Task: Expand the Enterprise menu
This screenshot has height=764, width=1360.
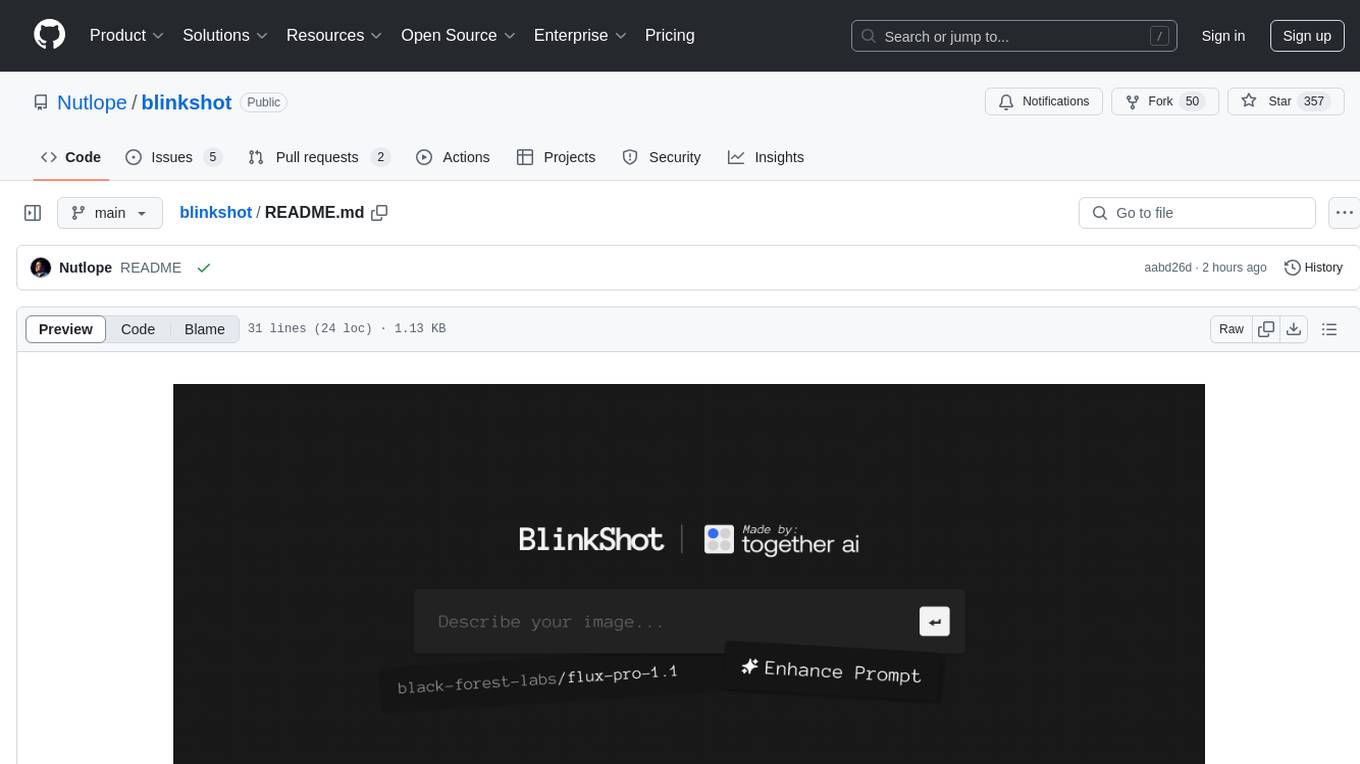Action: pyautogui.click(x=580, y=35)
